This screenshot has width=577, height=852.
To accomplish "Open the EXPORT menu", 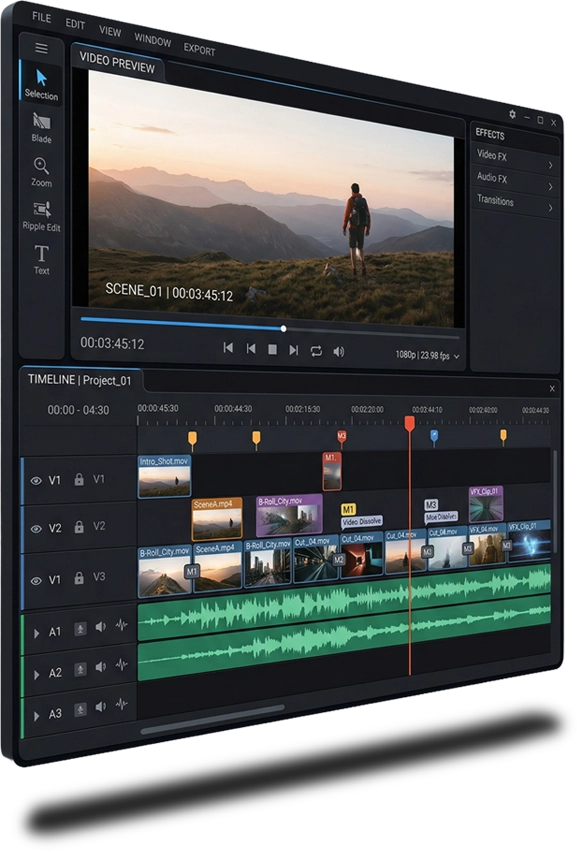I will (x=199, y=49).
